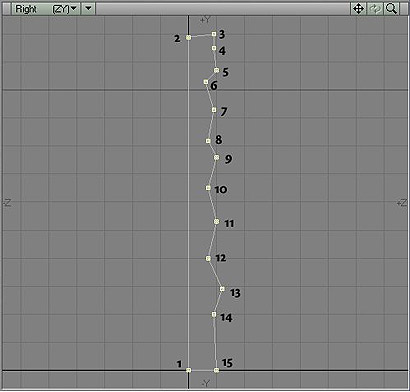Click the viewport zoom magnifier icon

point(391,9)
